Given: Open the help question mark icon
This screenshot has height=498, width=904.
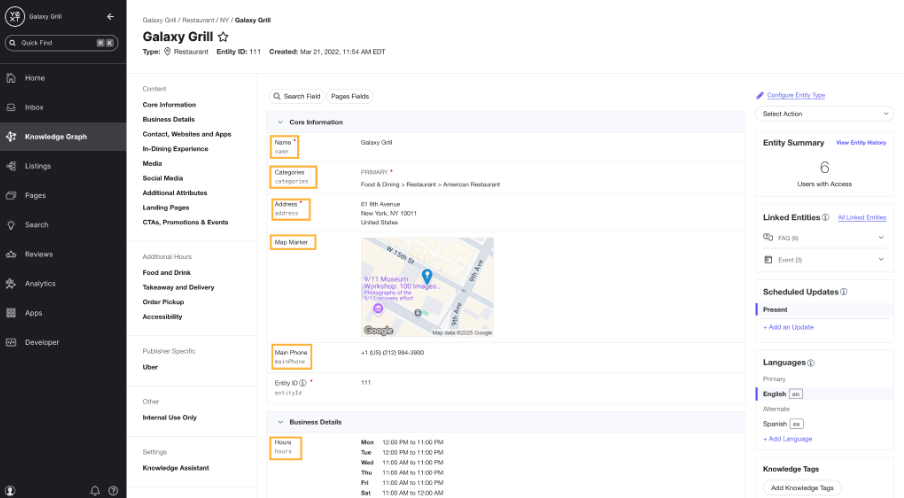Looking at the screenshot, I should [x=114, y=491].
